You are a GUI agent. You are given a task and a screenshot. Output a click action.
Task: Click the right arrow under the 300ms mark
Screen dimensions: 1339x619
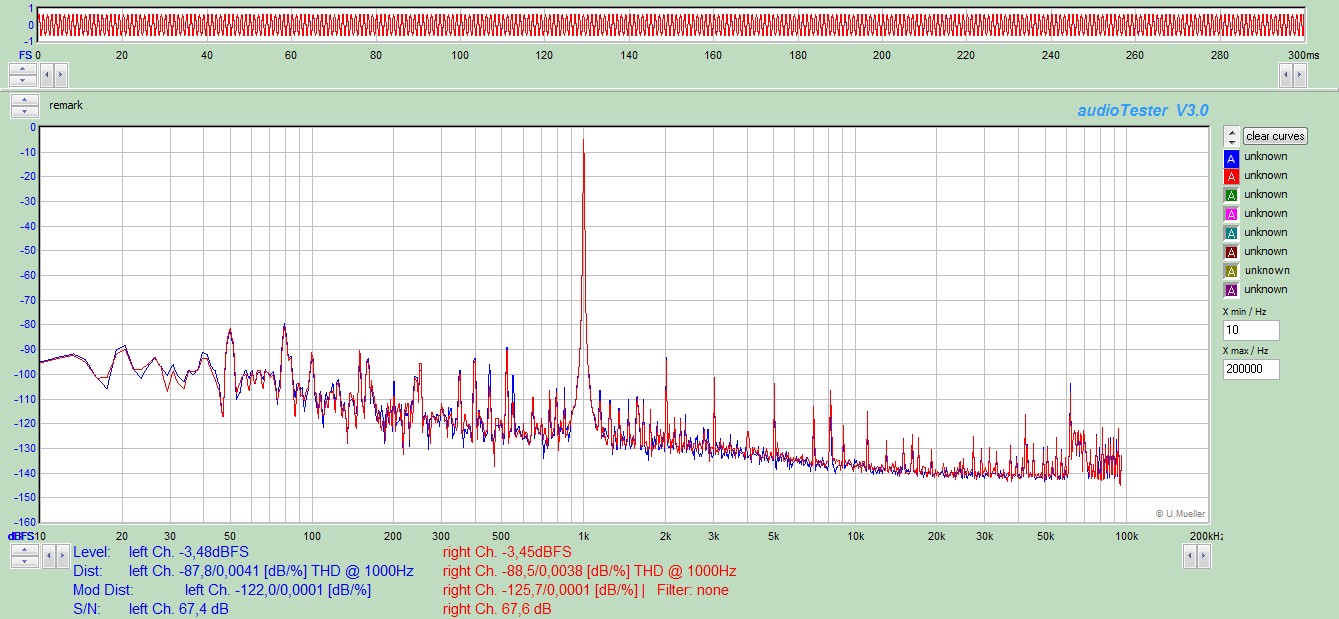coord(1299,74)
